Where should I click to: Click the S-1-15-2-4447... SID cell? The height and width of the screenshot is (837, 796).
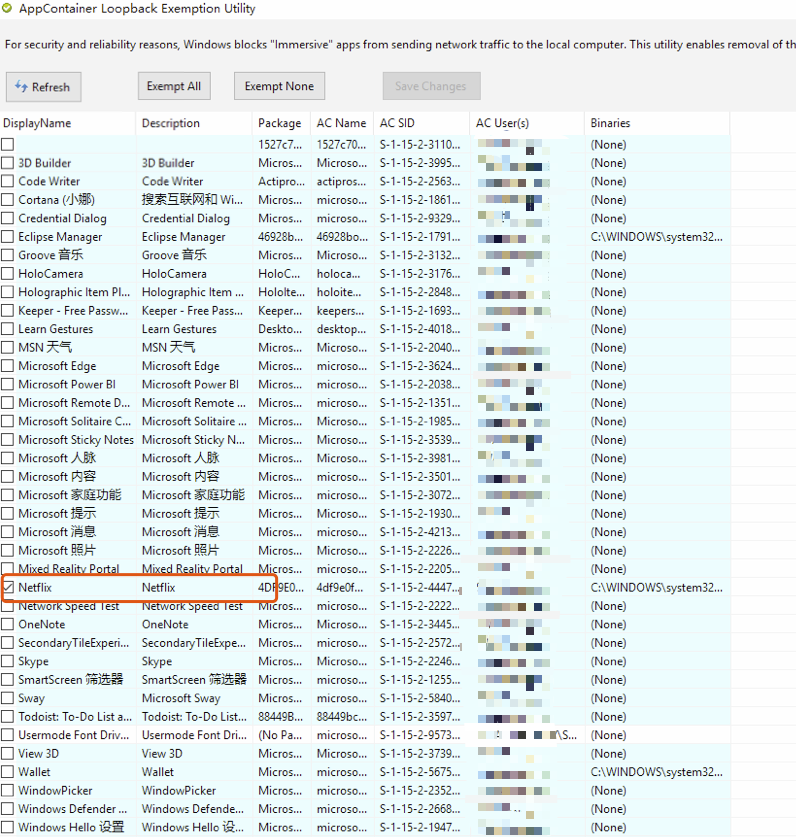click(420, 587)
